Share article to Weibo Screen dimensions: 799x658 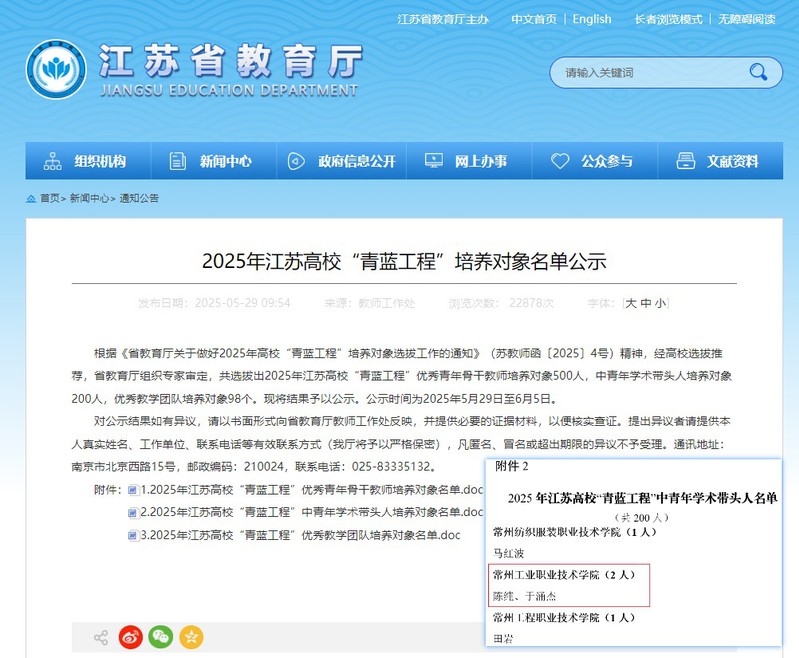(131, 636)
